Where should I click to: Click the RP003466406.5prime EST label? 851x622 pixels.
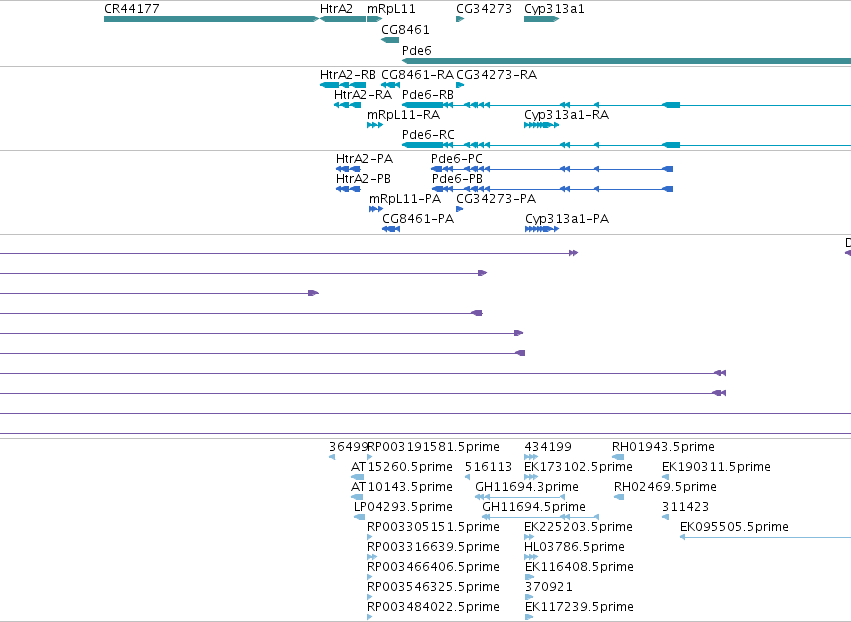point(433,567)
